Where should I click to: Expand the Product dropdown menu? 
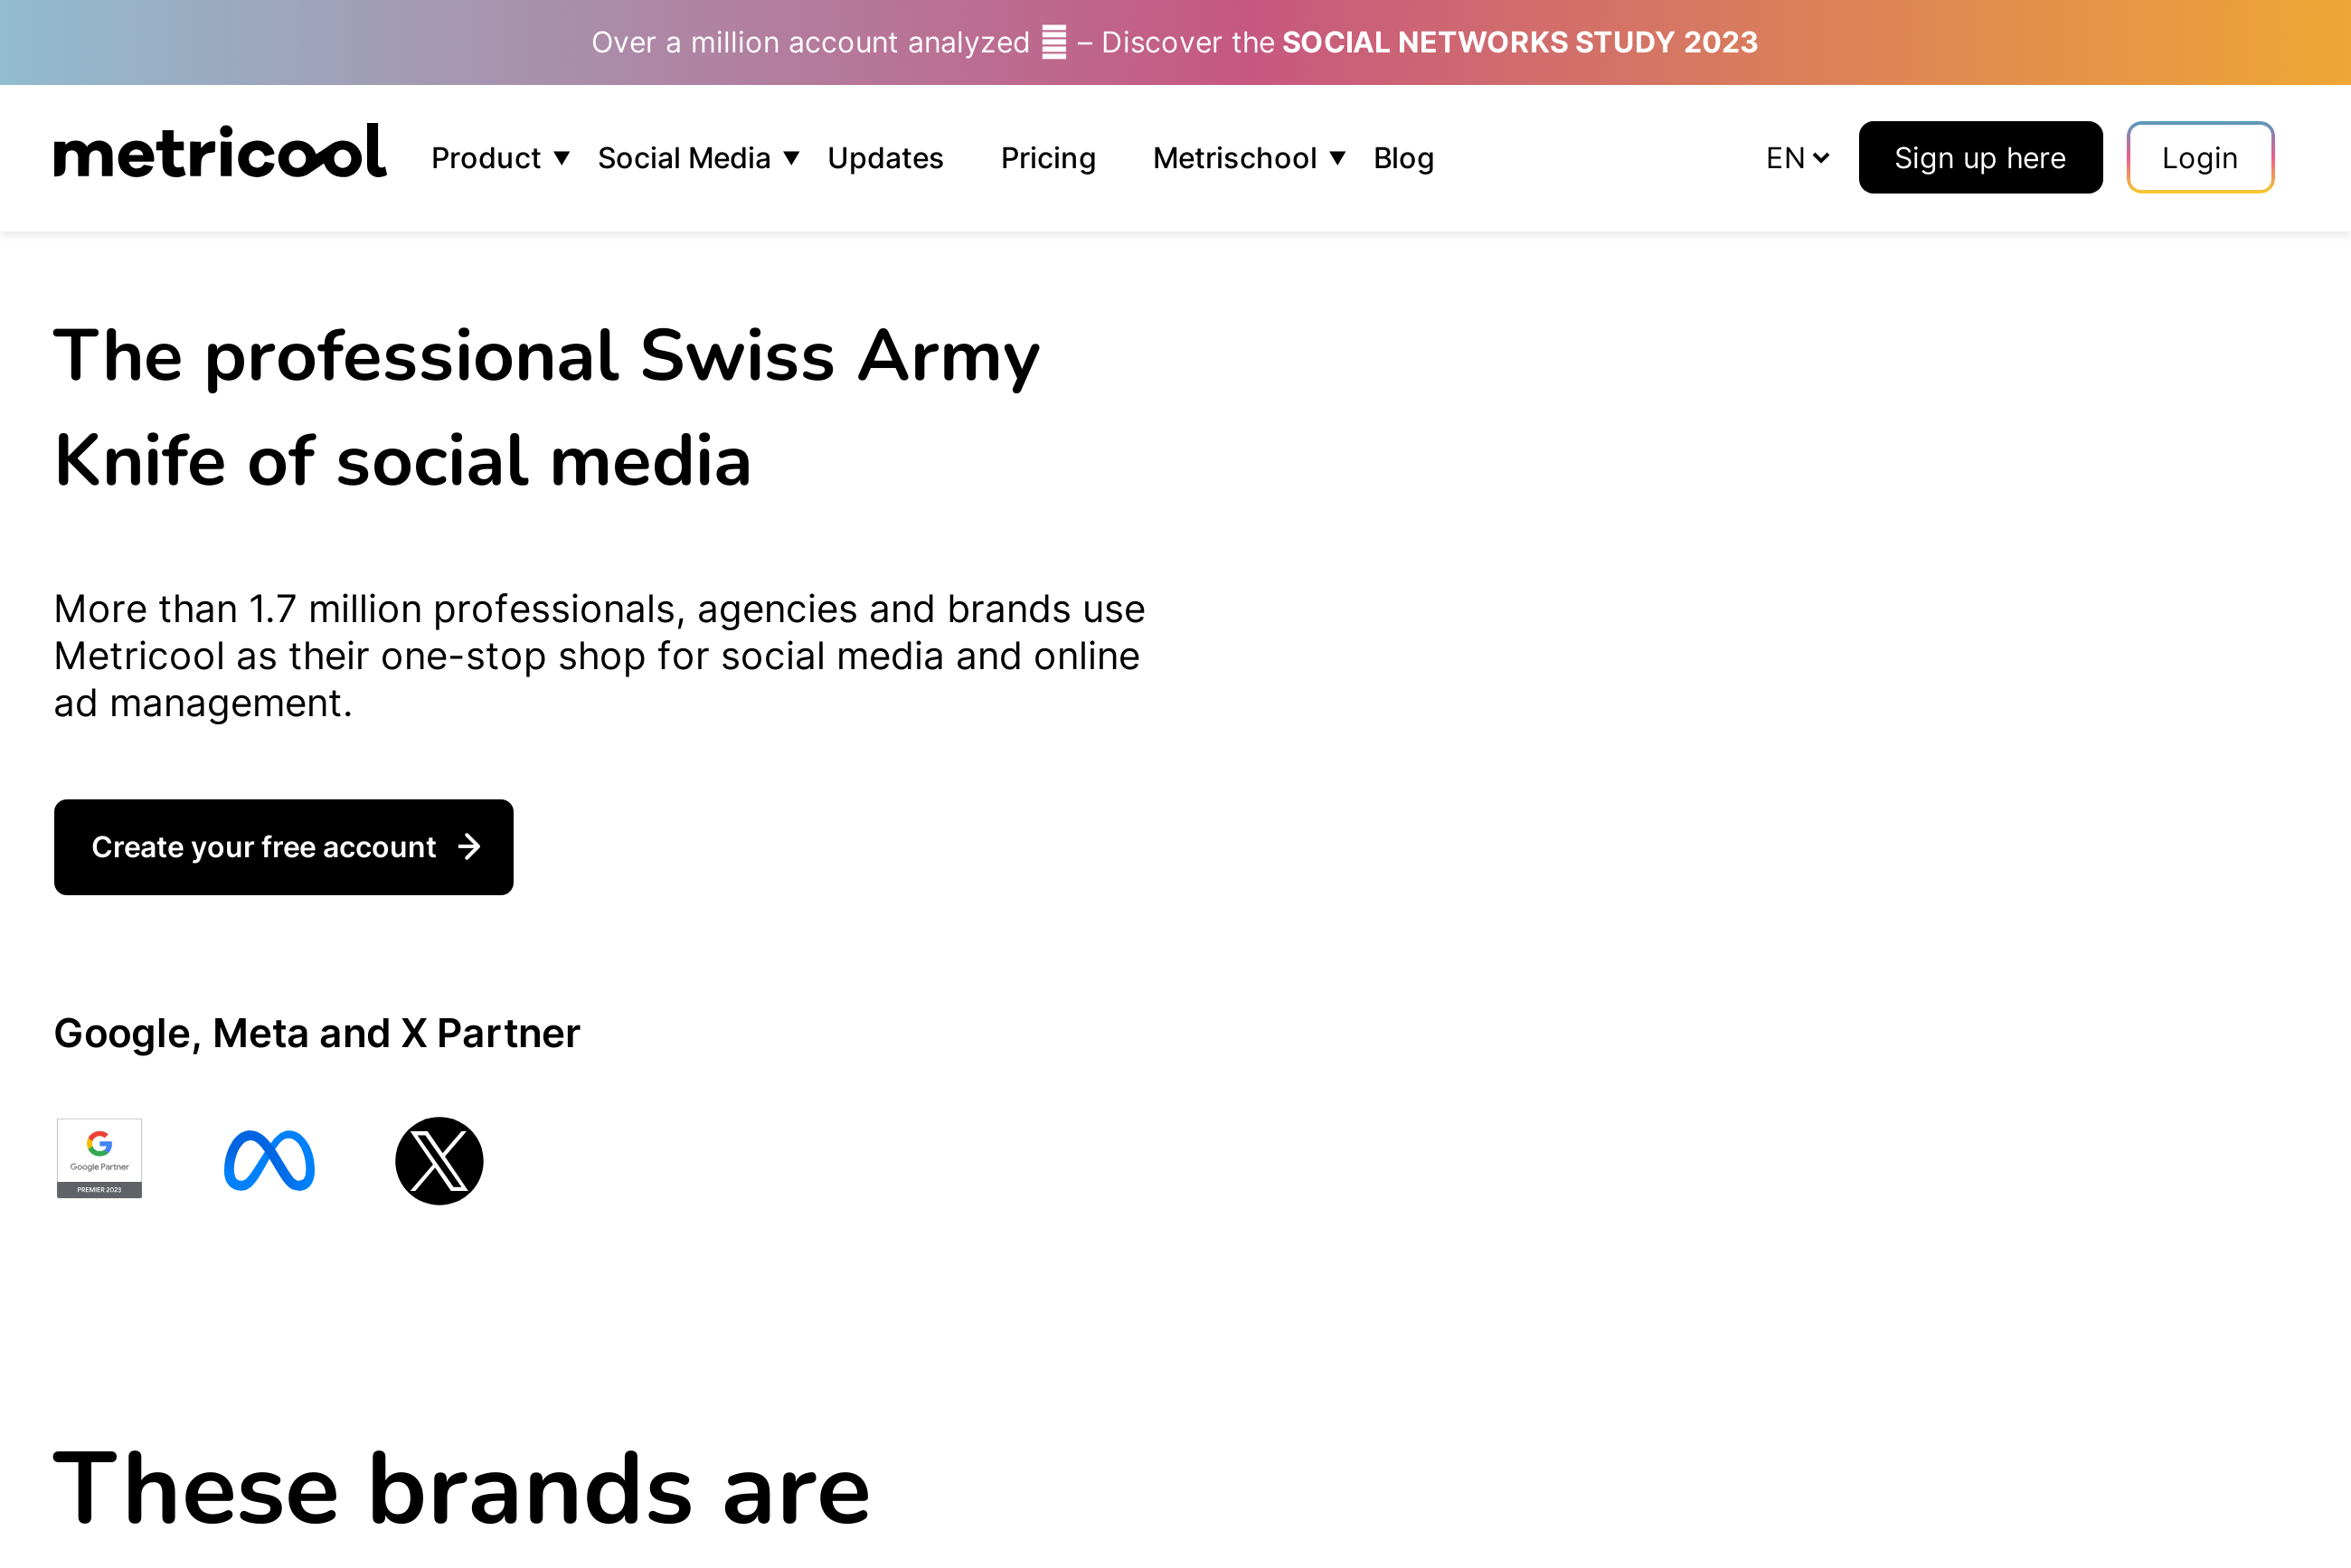(x=500, y=158)
